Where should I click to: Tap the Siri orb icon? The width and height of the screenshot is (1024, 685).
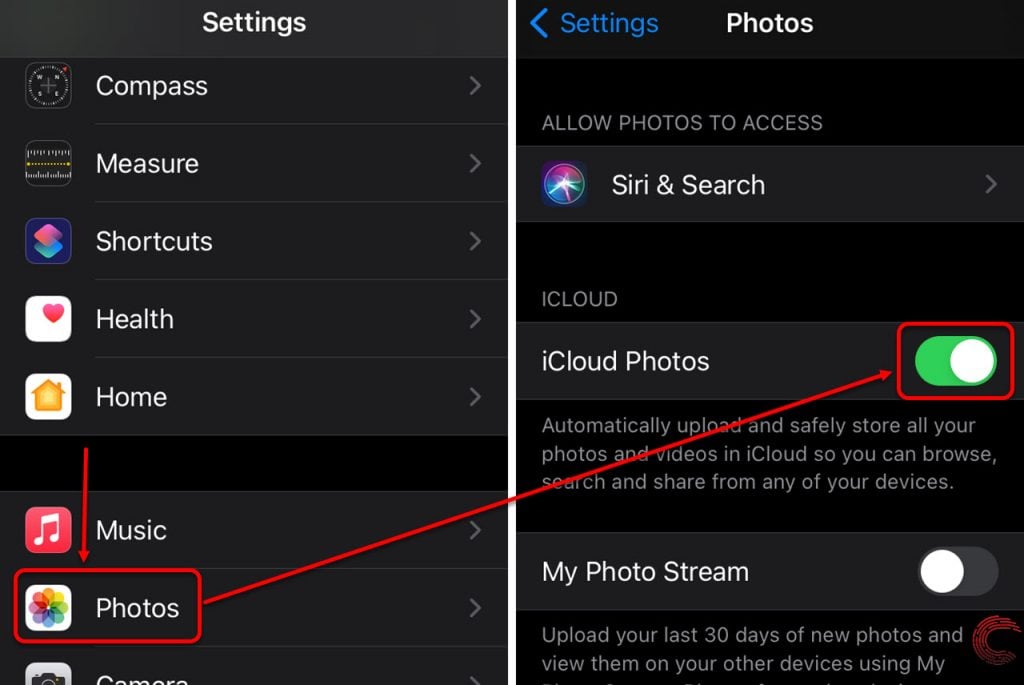(564, 184)
